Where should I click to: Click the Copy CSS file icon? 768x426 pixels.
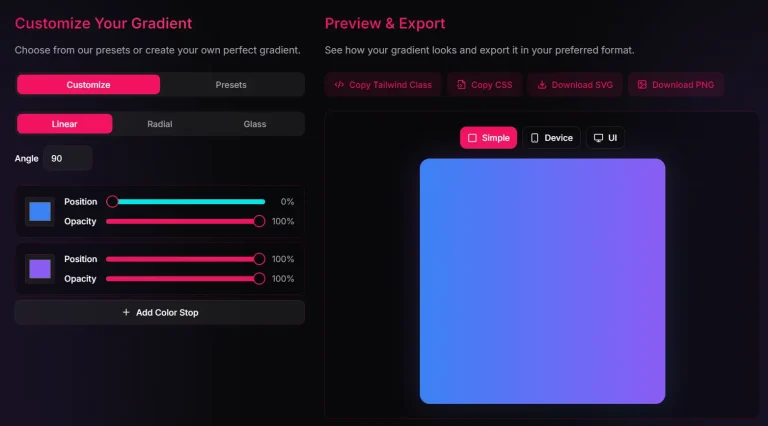(461, 85)
